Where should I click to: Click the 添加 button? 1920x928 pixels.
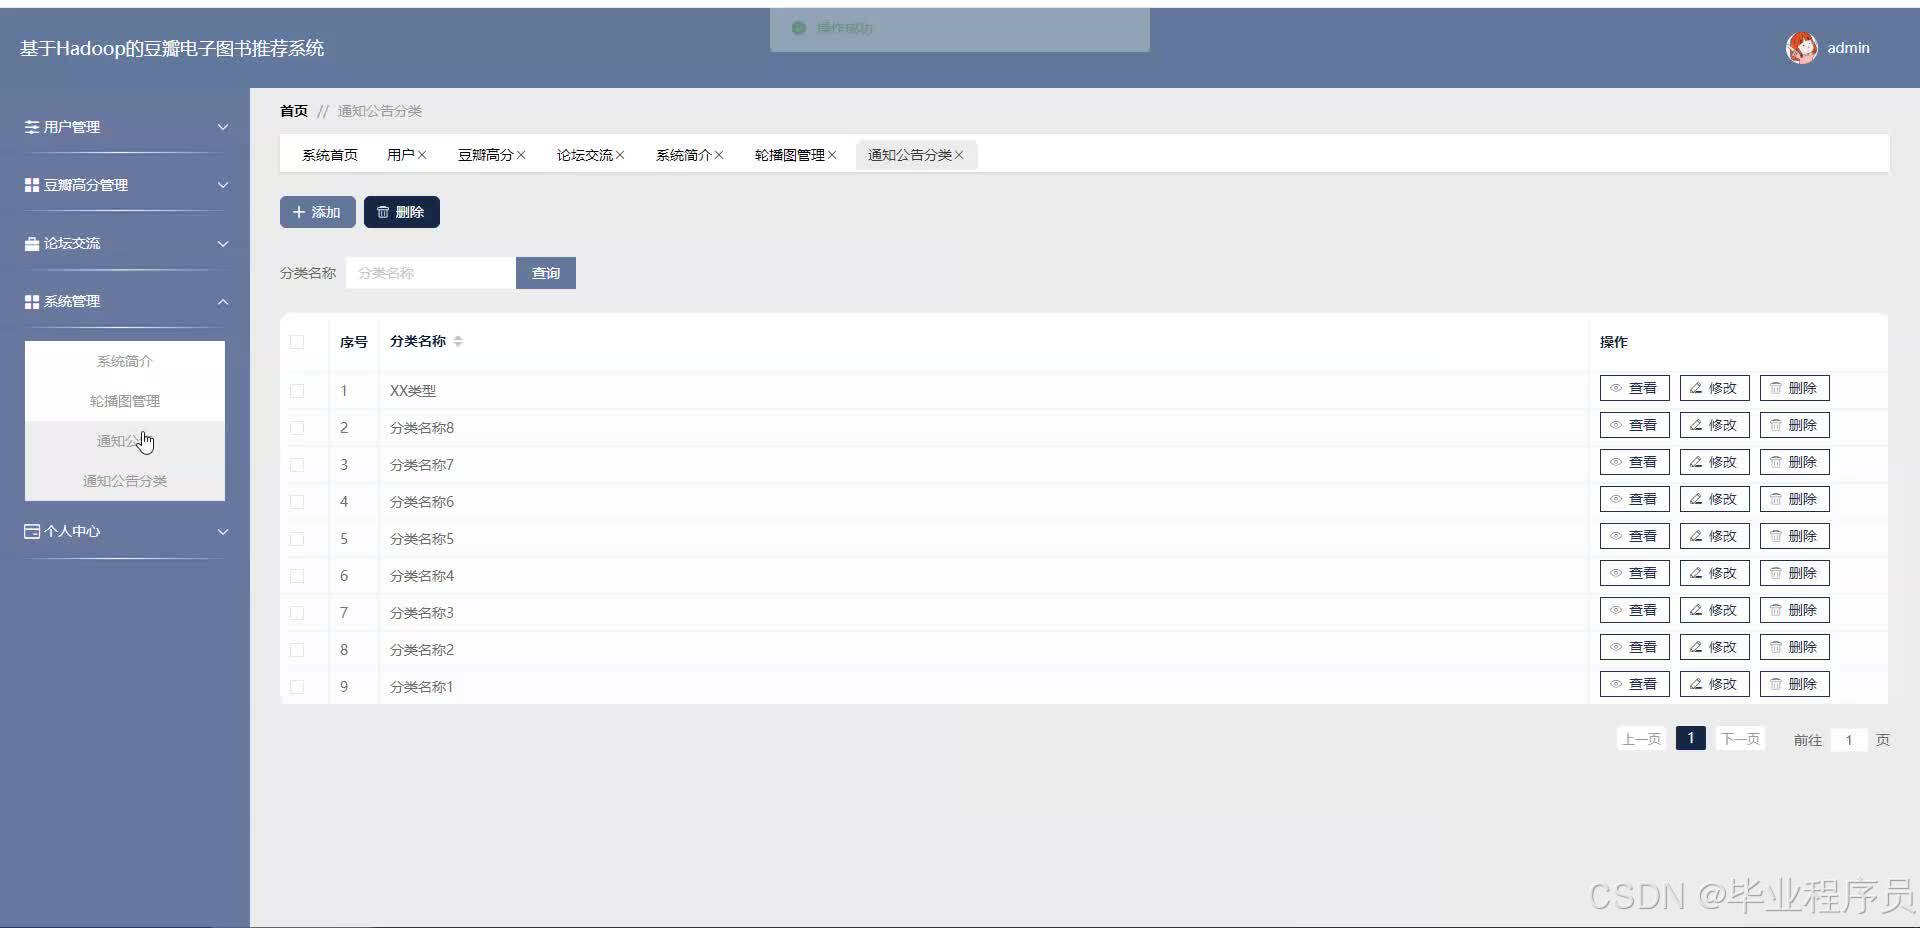[317, 212]
